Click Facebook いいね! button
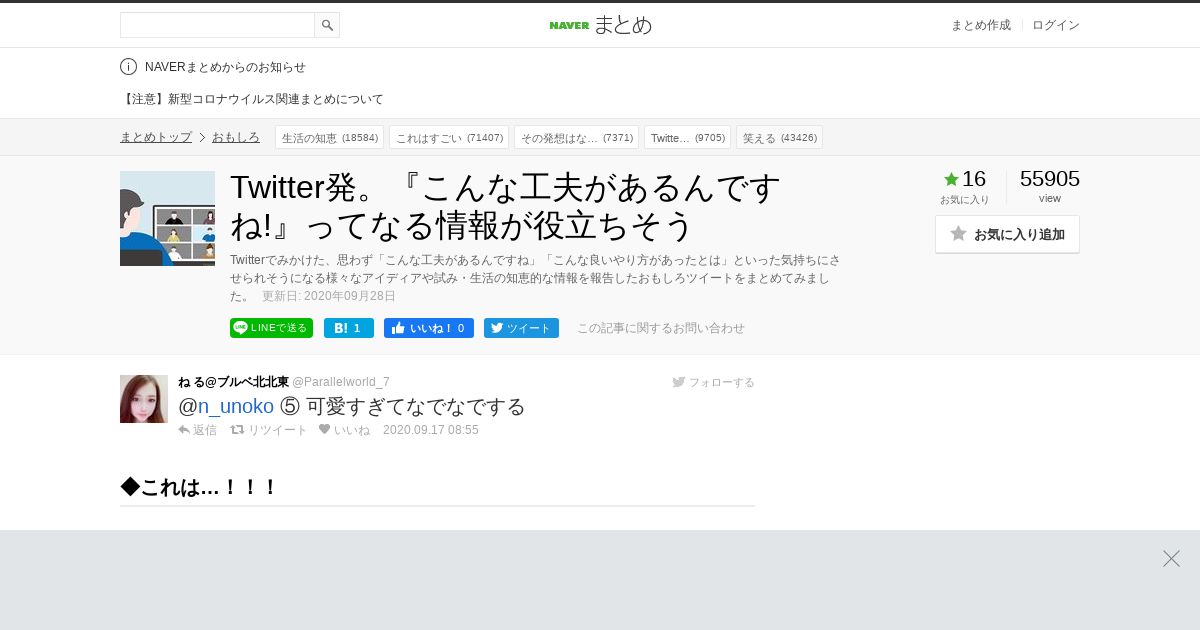The height and width of the screenshot is (630, 1200). (428, 328)
